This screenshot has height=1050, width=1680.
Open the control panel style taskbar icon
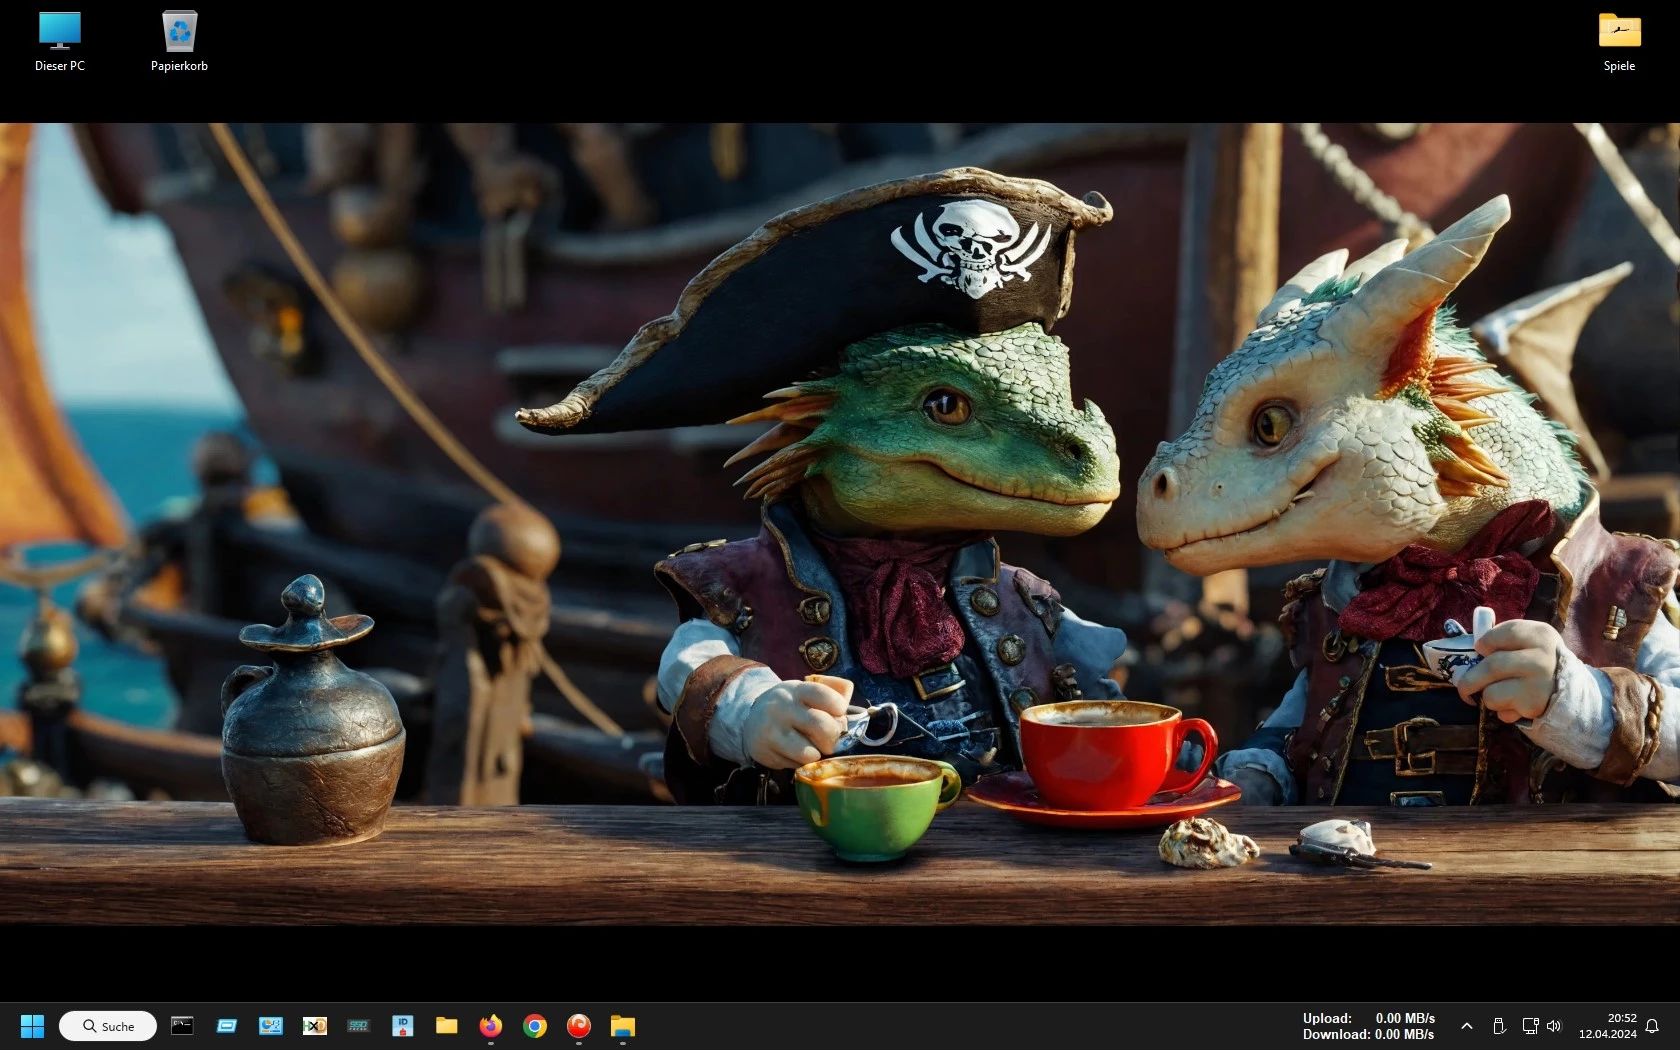pyautogui.click(x=271, y=1026)
